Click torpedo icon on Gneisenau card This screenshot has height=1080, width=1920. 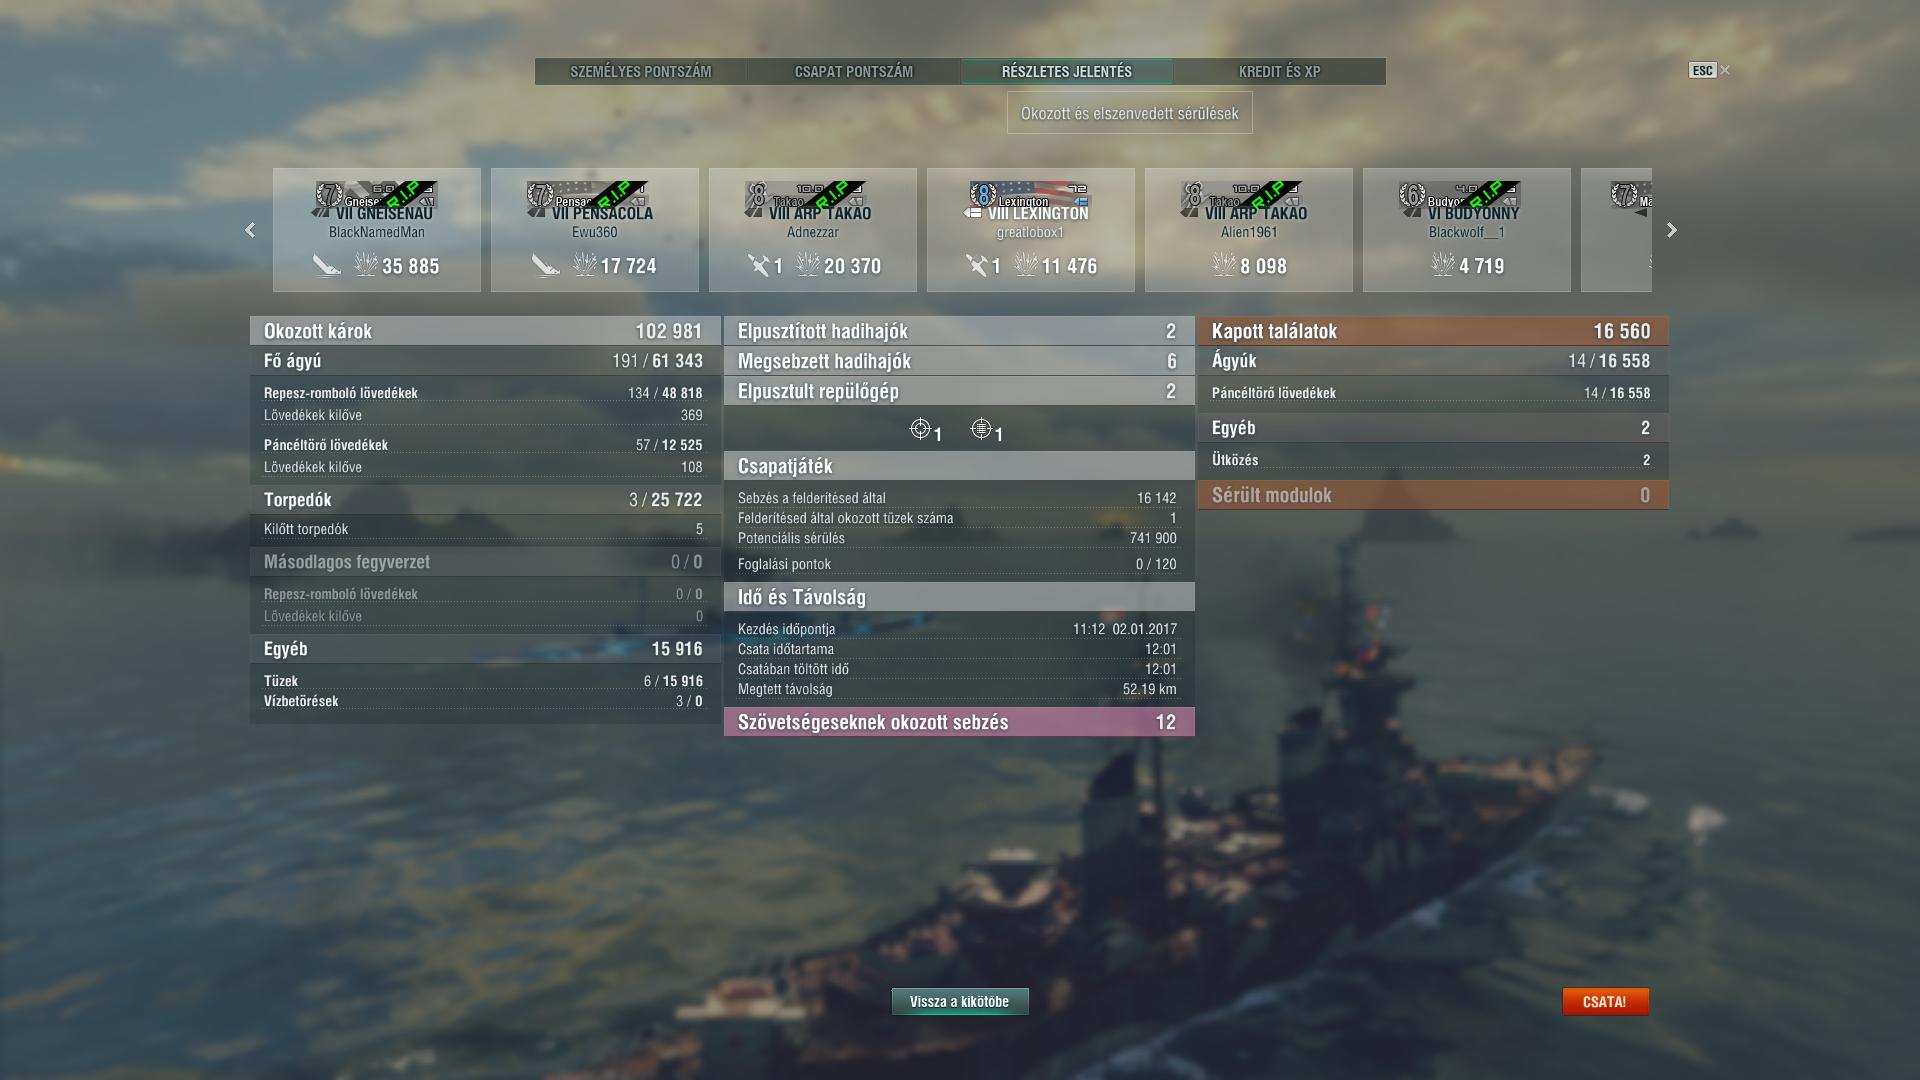click(x=326, y=265)
